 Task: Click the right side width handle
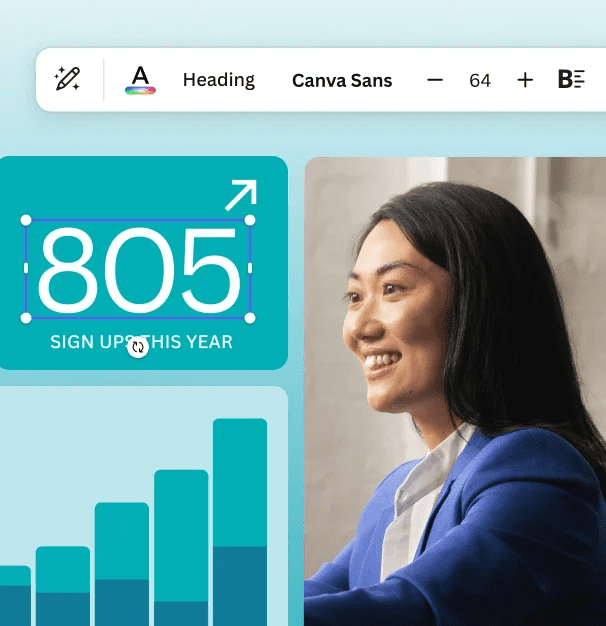point(250,268)
